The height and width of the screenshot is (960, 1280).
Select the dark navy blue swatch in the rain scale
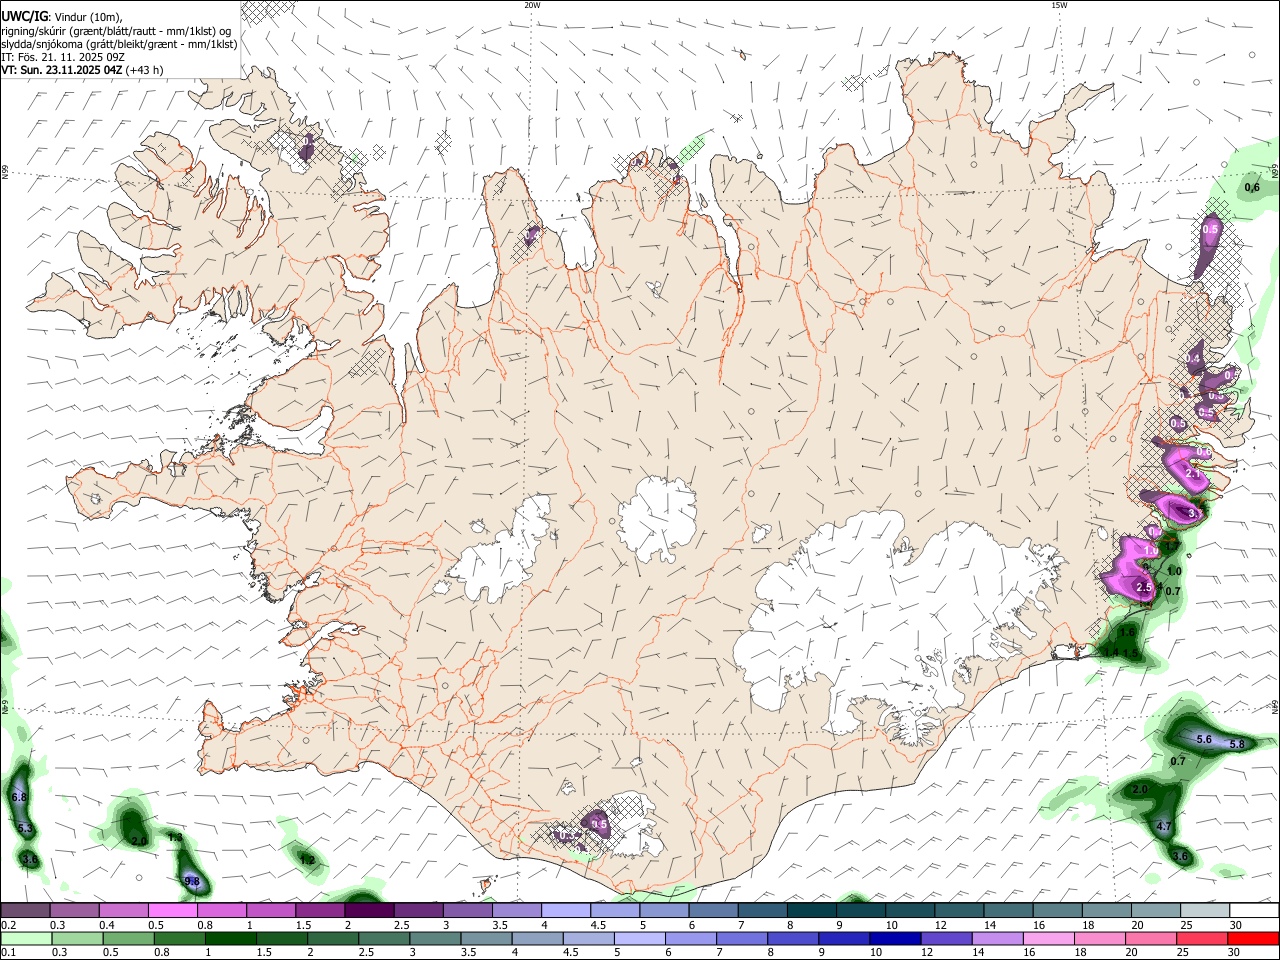[x=893, y=939]
